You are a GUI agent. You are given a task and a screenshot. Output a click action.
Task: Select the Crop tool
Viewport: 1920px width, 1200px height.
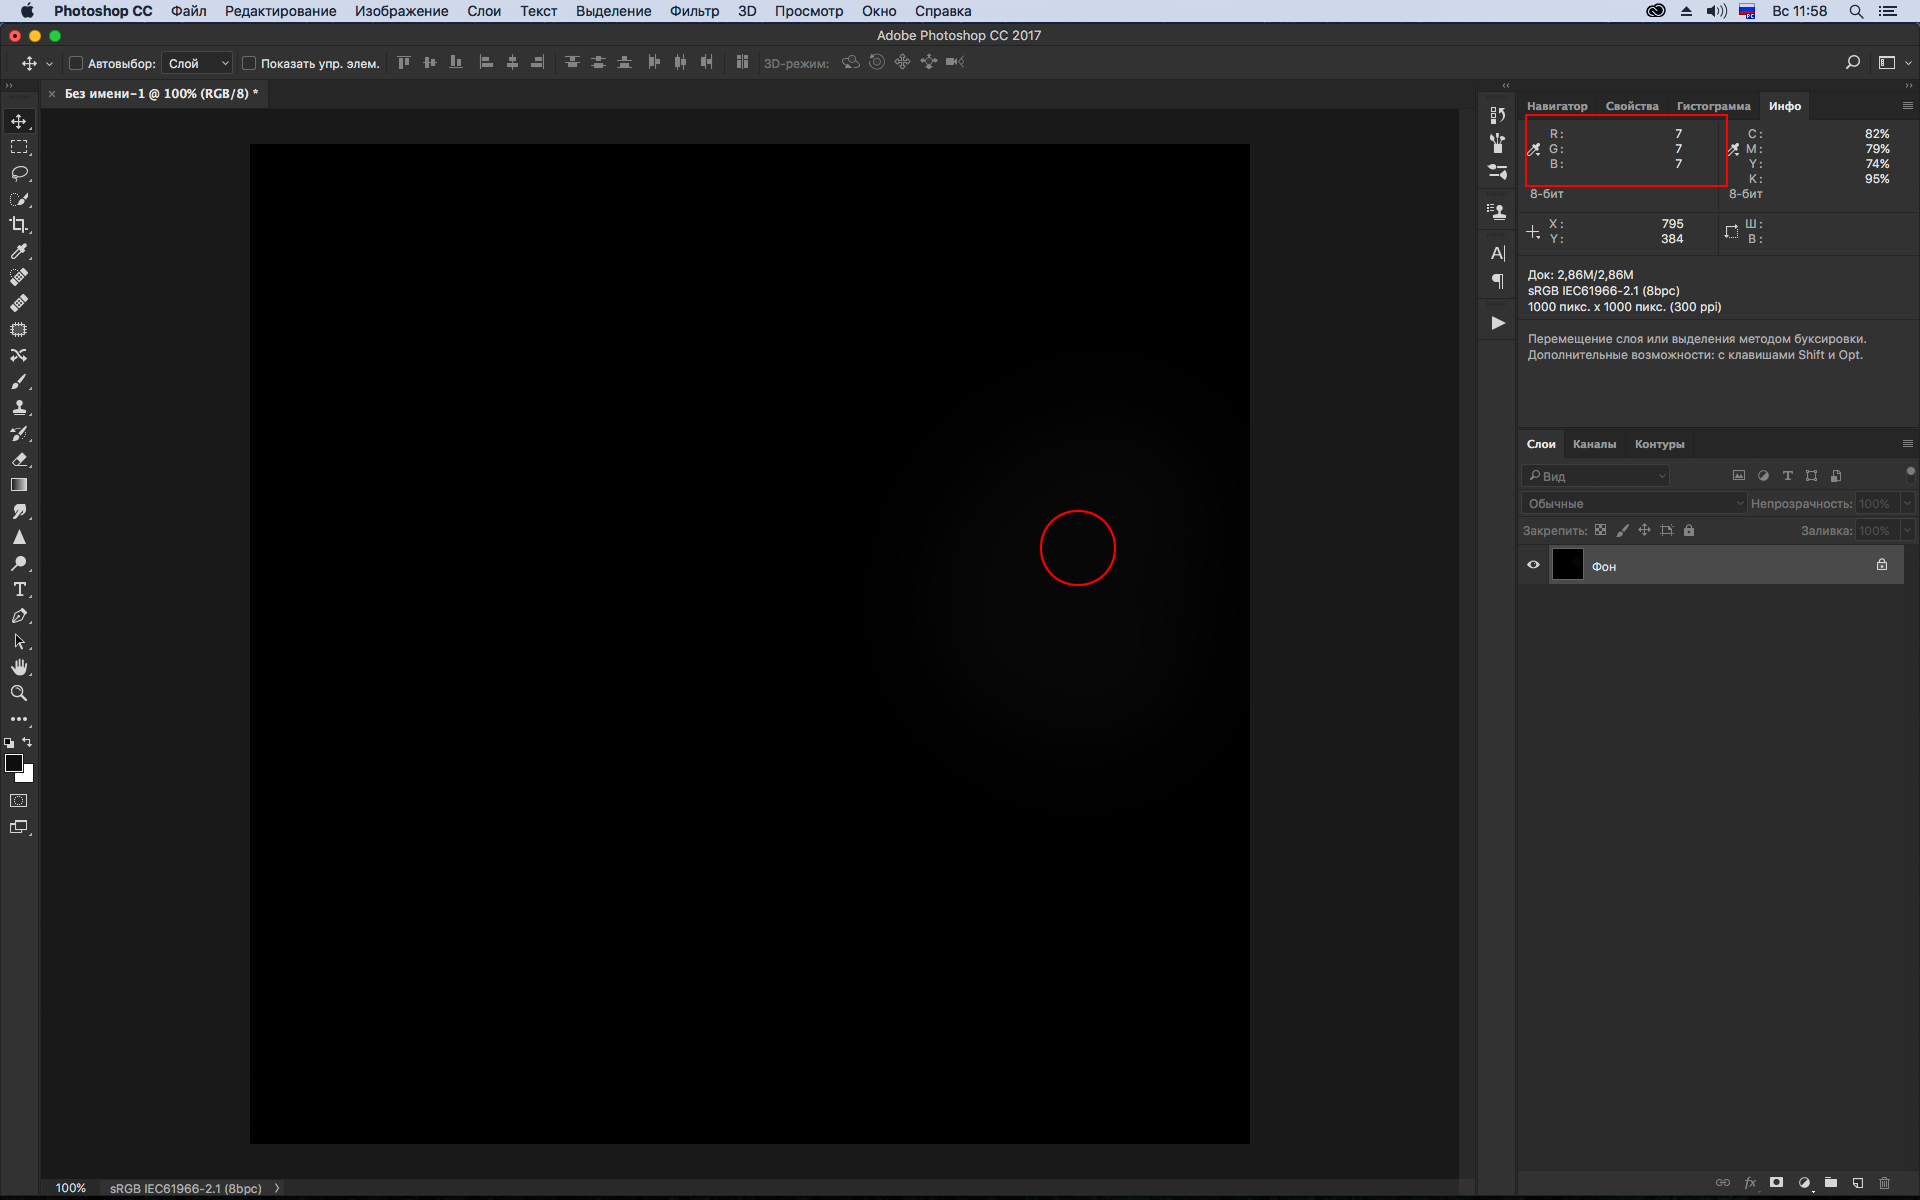tap(19, 225)
